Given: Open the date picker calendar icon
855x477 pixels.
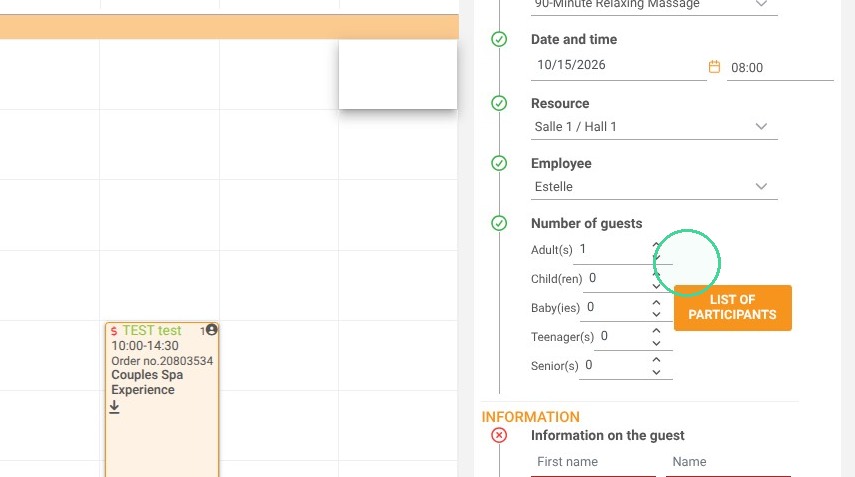Looking at the screenshot, I should click(714, 67).
